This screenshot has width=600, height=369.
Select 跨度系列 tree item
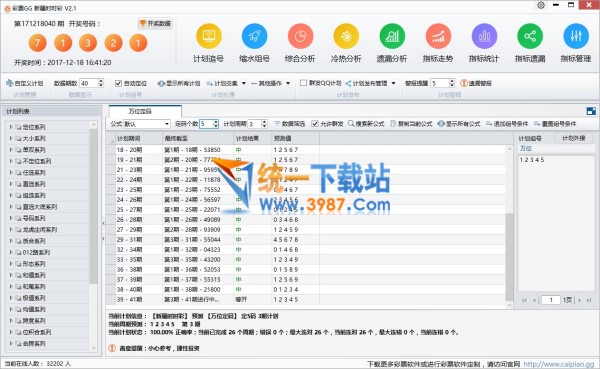(x=34, y=321)
